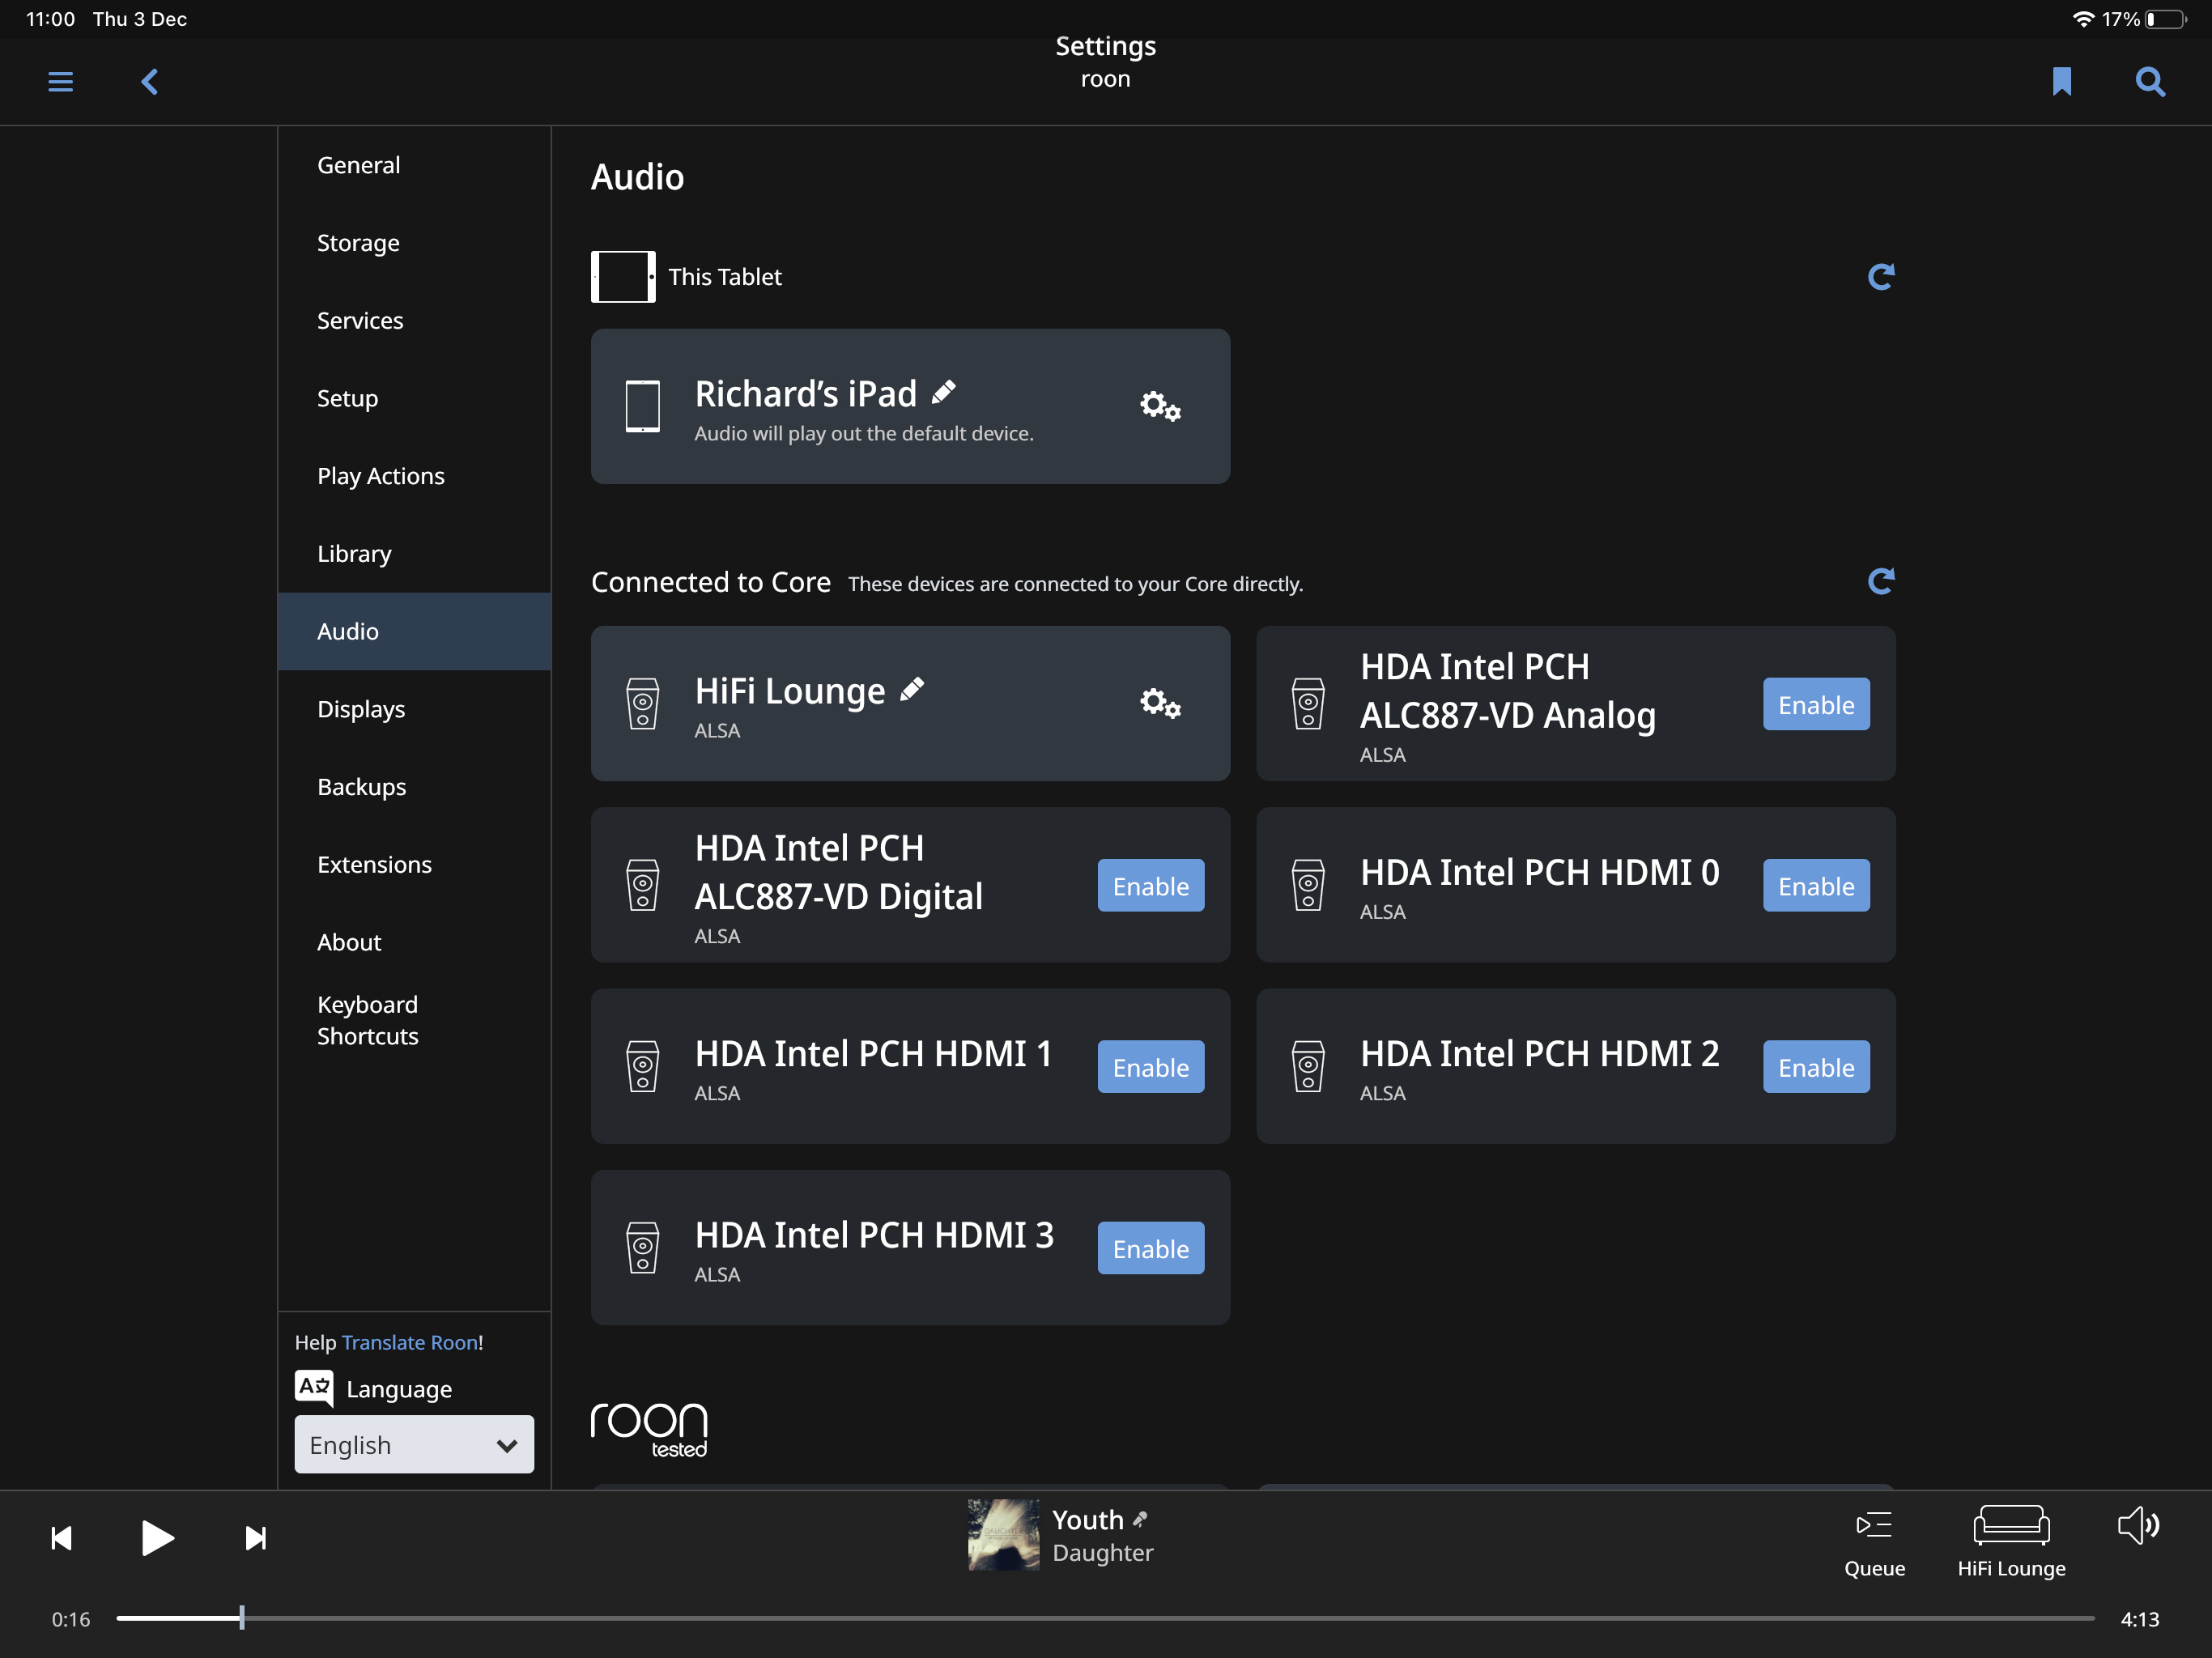The width and height of the screenshot is (2212, 1658).
Task: Rename Richard's iPad with the pencil icon
Action: (x=944, y=393)
